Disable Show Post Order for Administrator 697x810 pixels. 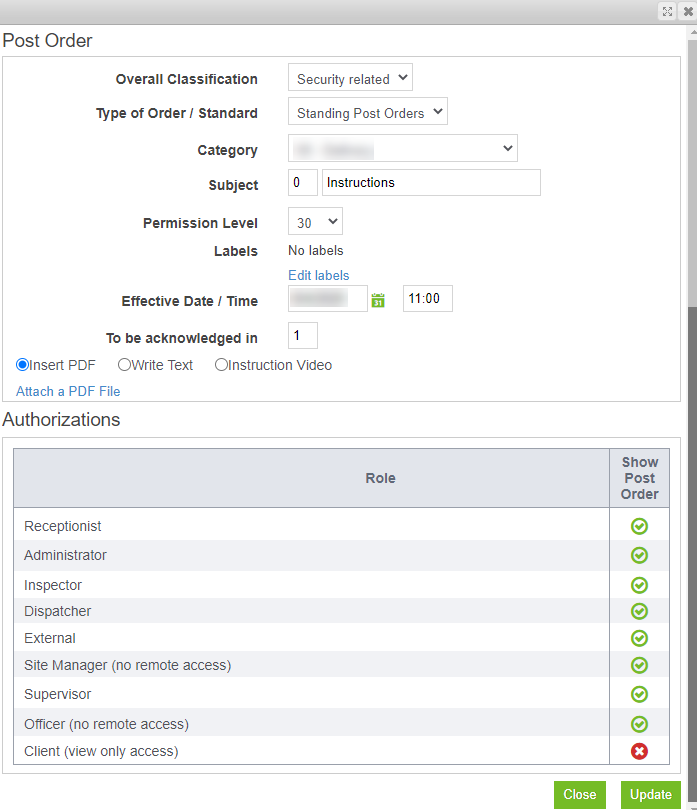pyautogui.click(x=639, y=555)
